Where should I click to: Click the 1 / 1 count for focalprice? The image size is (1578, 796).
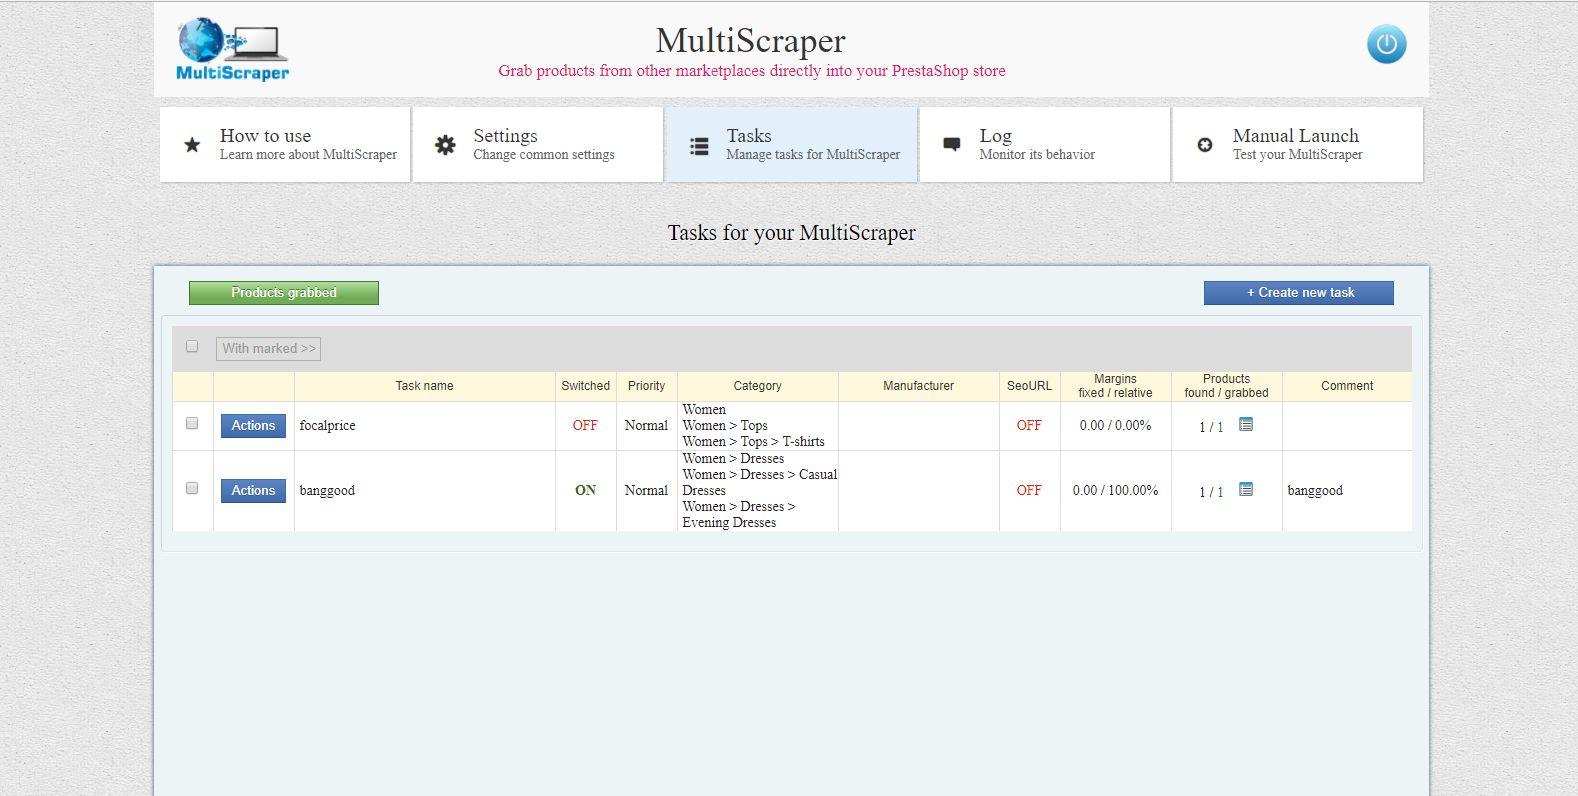click(x=1211, y=427)
